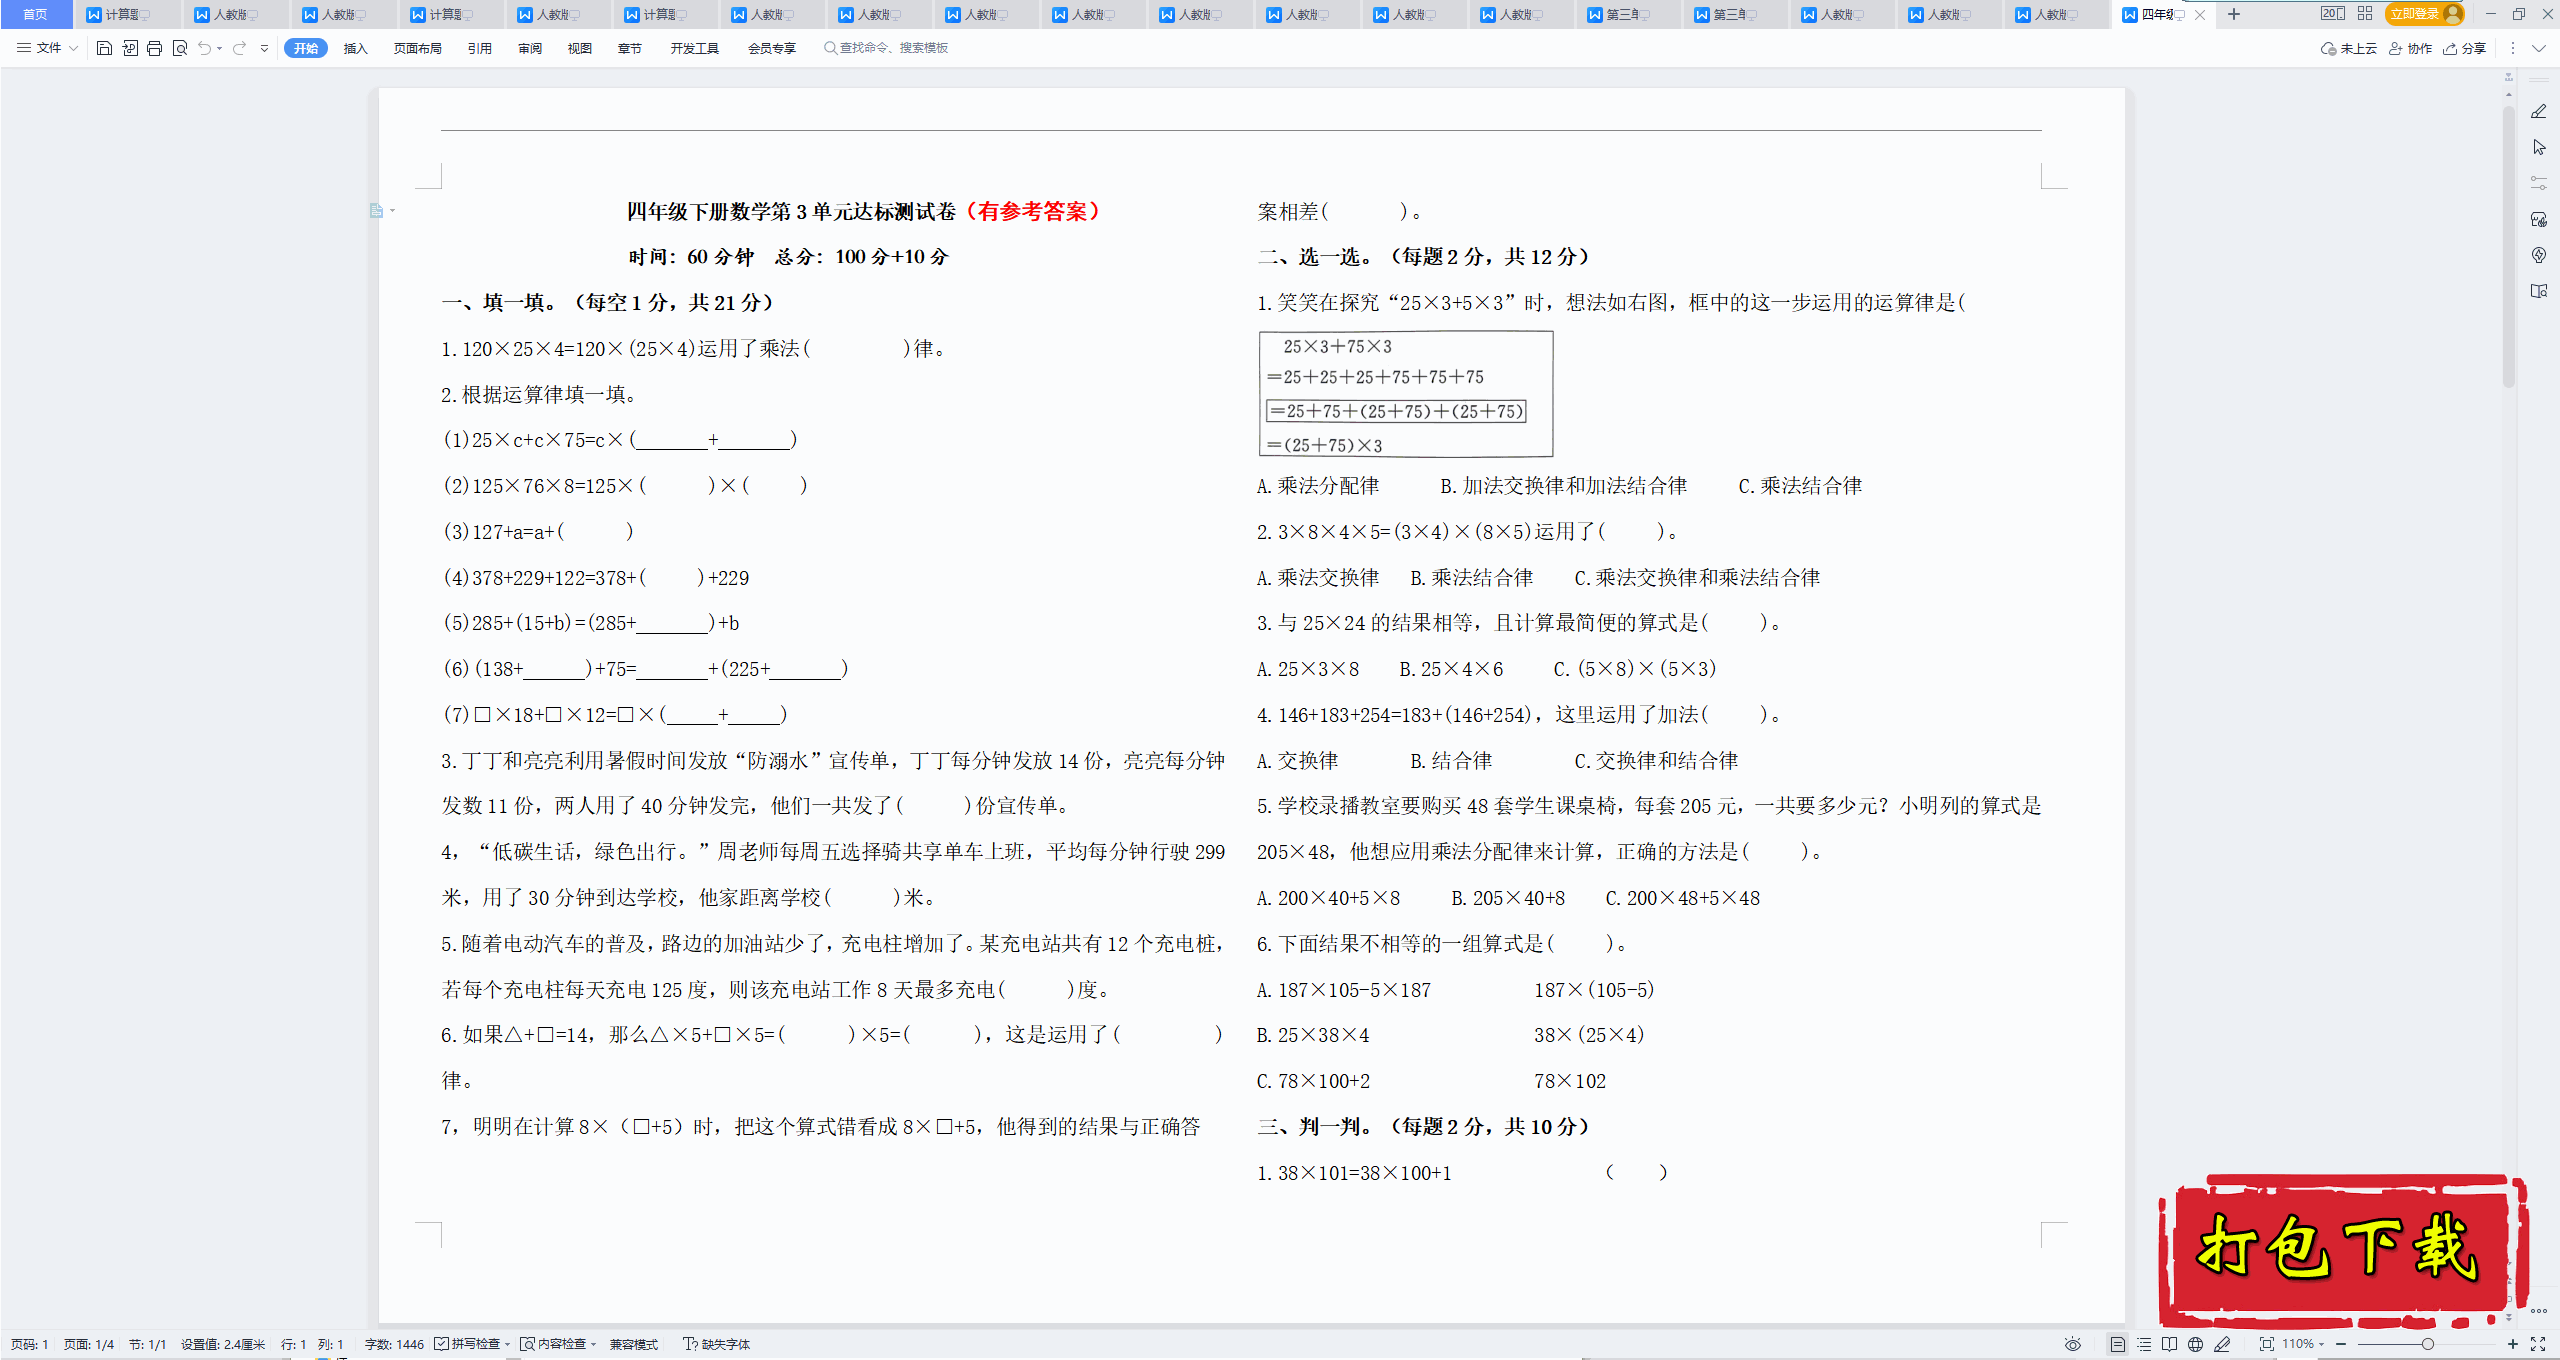Select the 会员专享 ribbon tab

772,48
